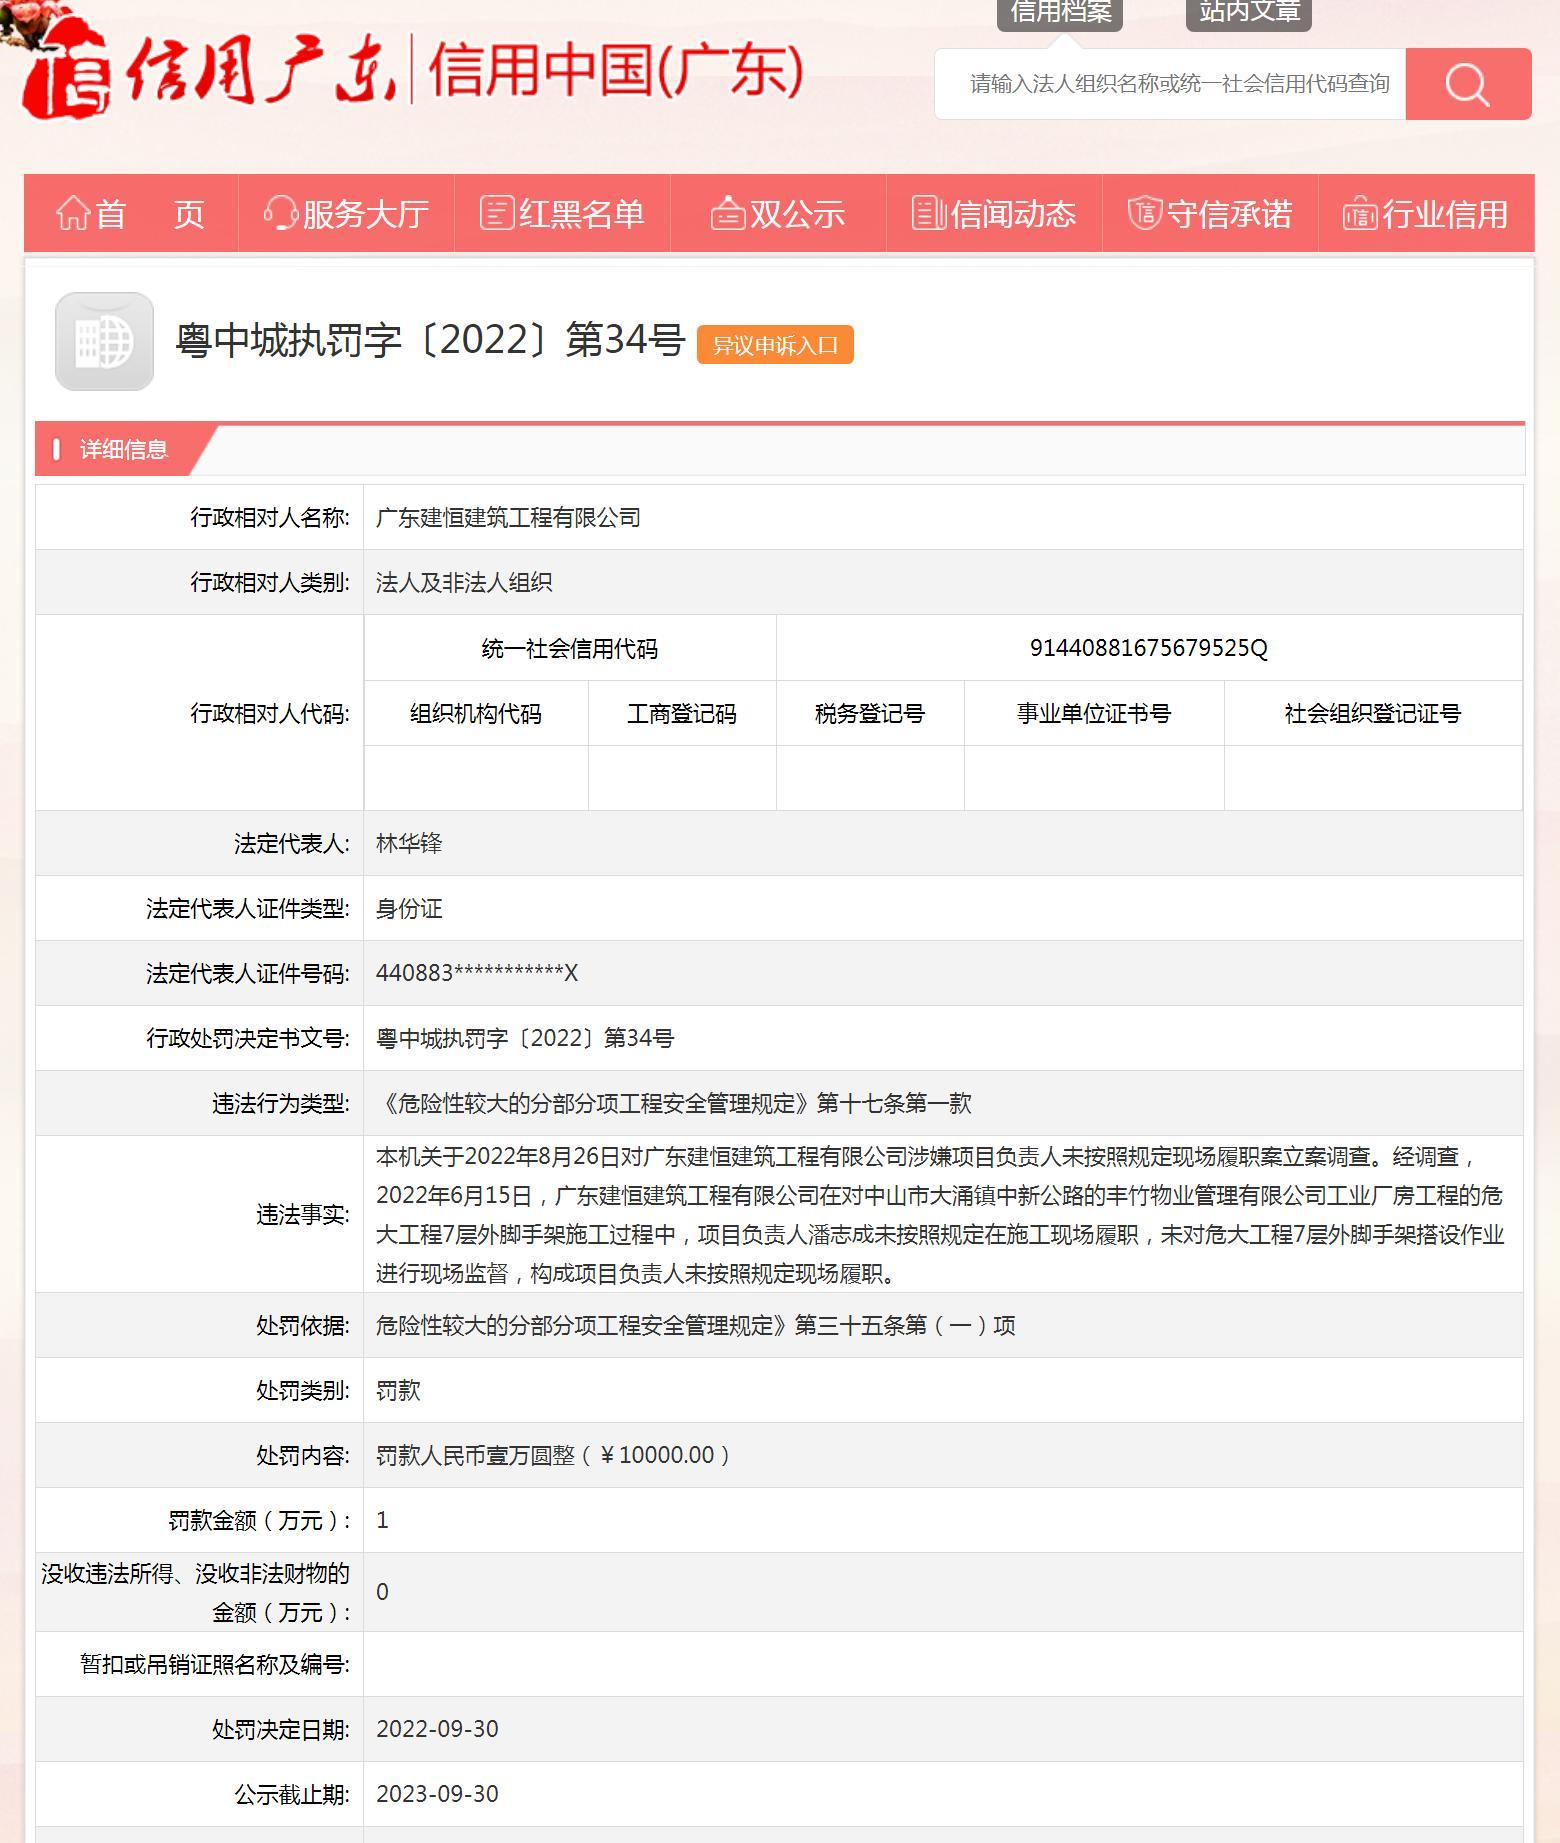
Task: Click the document icon beside 信闻动态
Action: pyautogui.click(x=929, y=213)
